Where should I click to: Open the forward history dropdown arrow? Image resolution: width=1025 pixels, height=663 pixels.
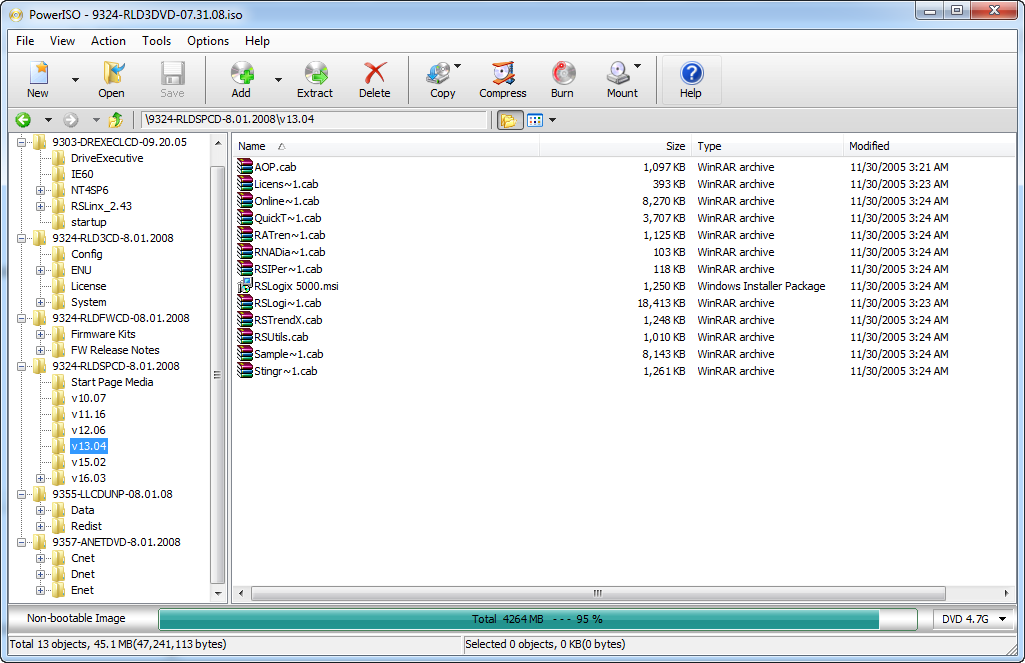click(x=96, y=120)
